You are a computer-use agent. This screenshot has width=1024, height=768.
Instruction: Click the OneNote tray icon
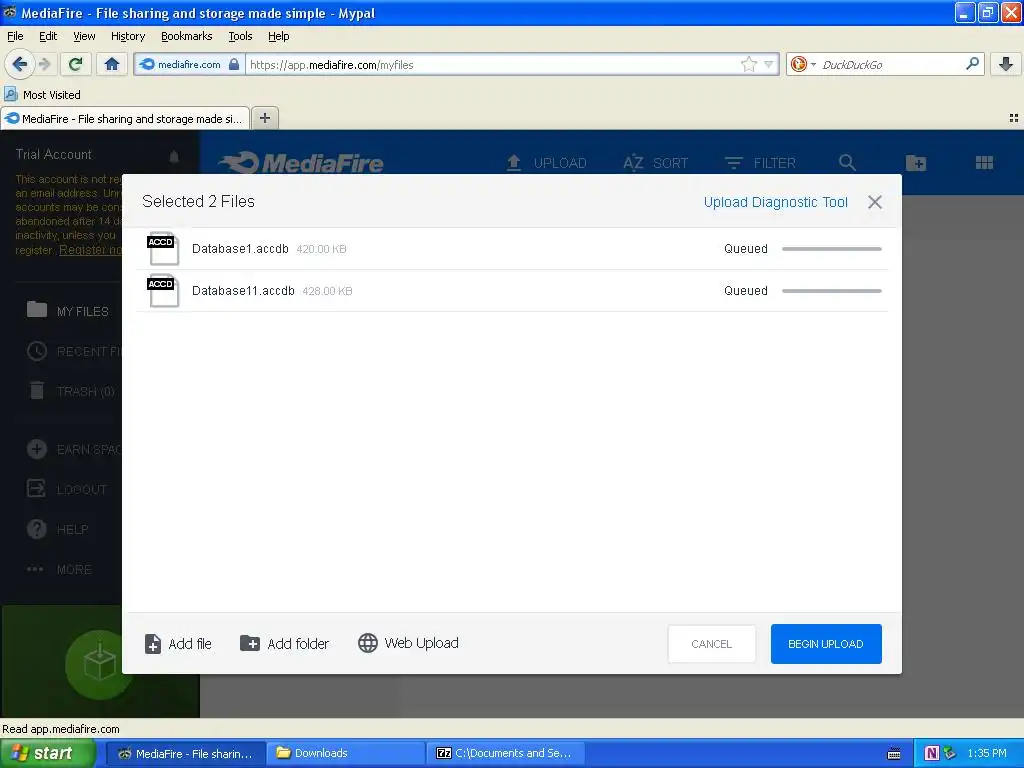tap(931, 753)
